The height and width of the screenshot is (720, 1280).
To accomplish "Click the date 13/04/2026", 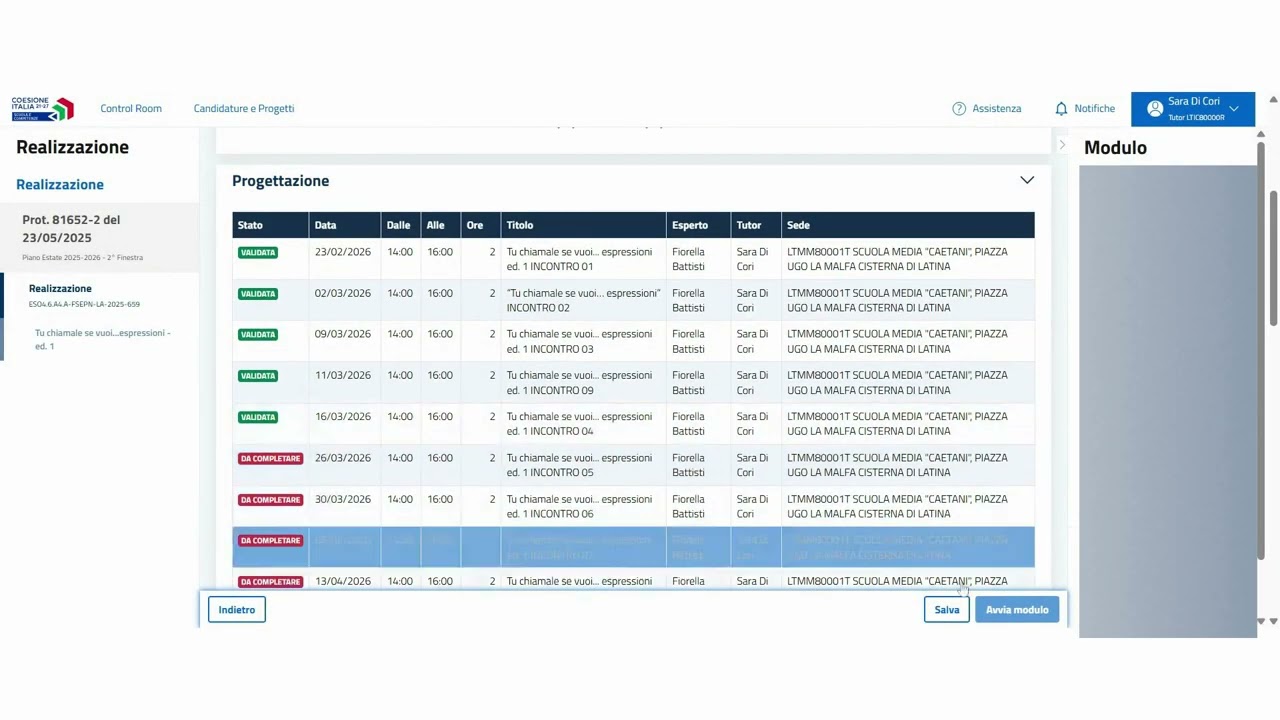I will (x=343, y=581).
